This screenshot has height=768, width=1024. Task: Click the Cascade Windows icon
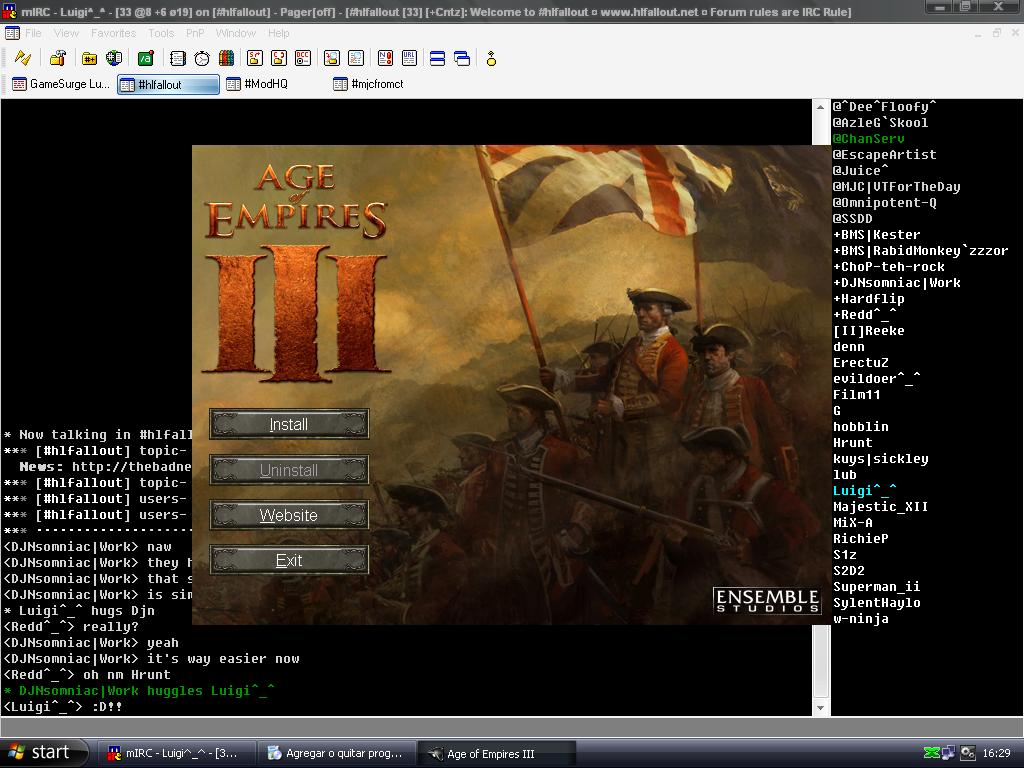click(462, 59)
